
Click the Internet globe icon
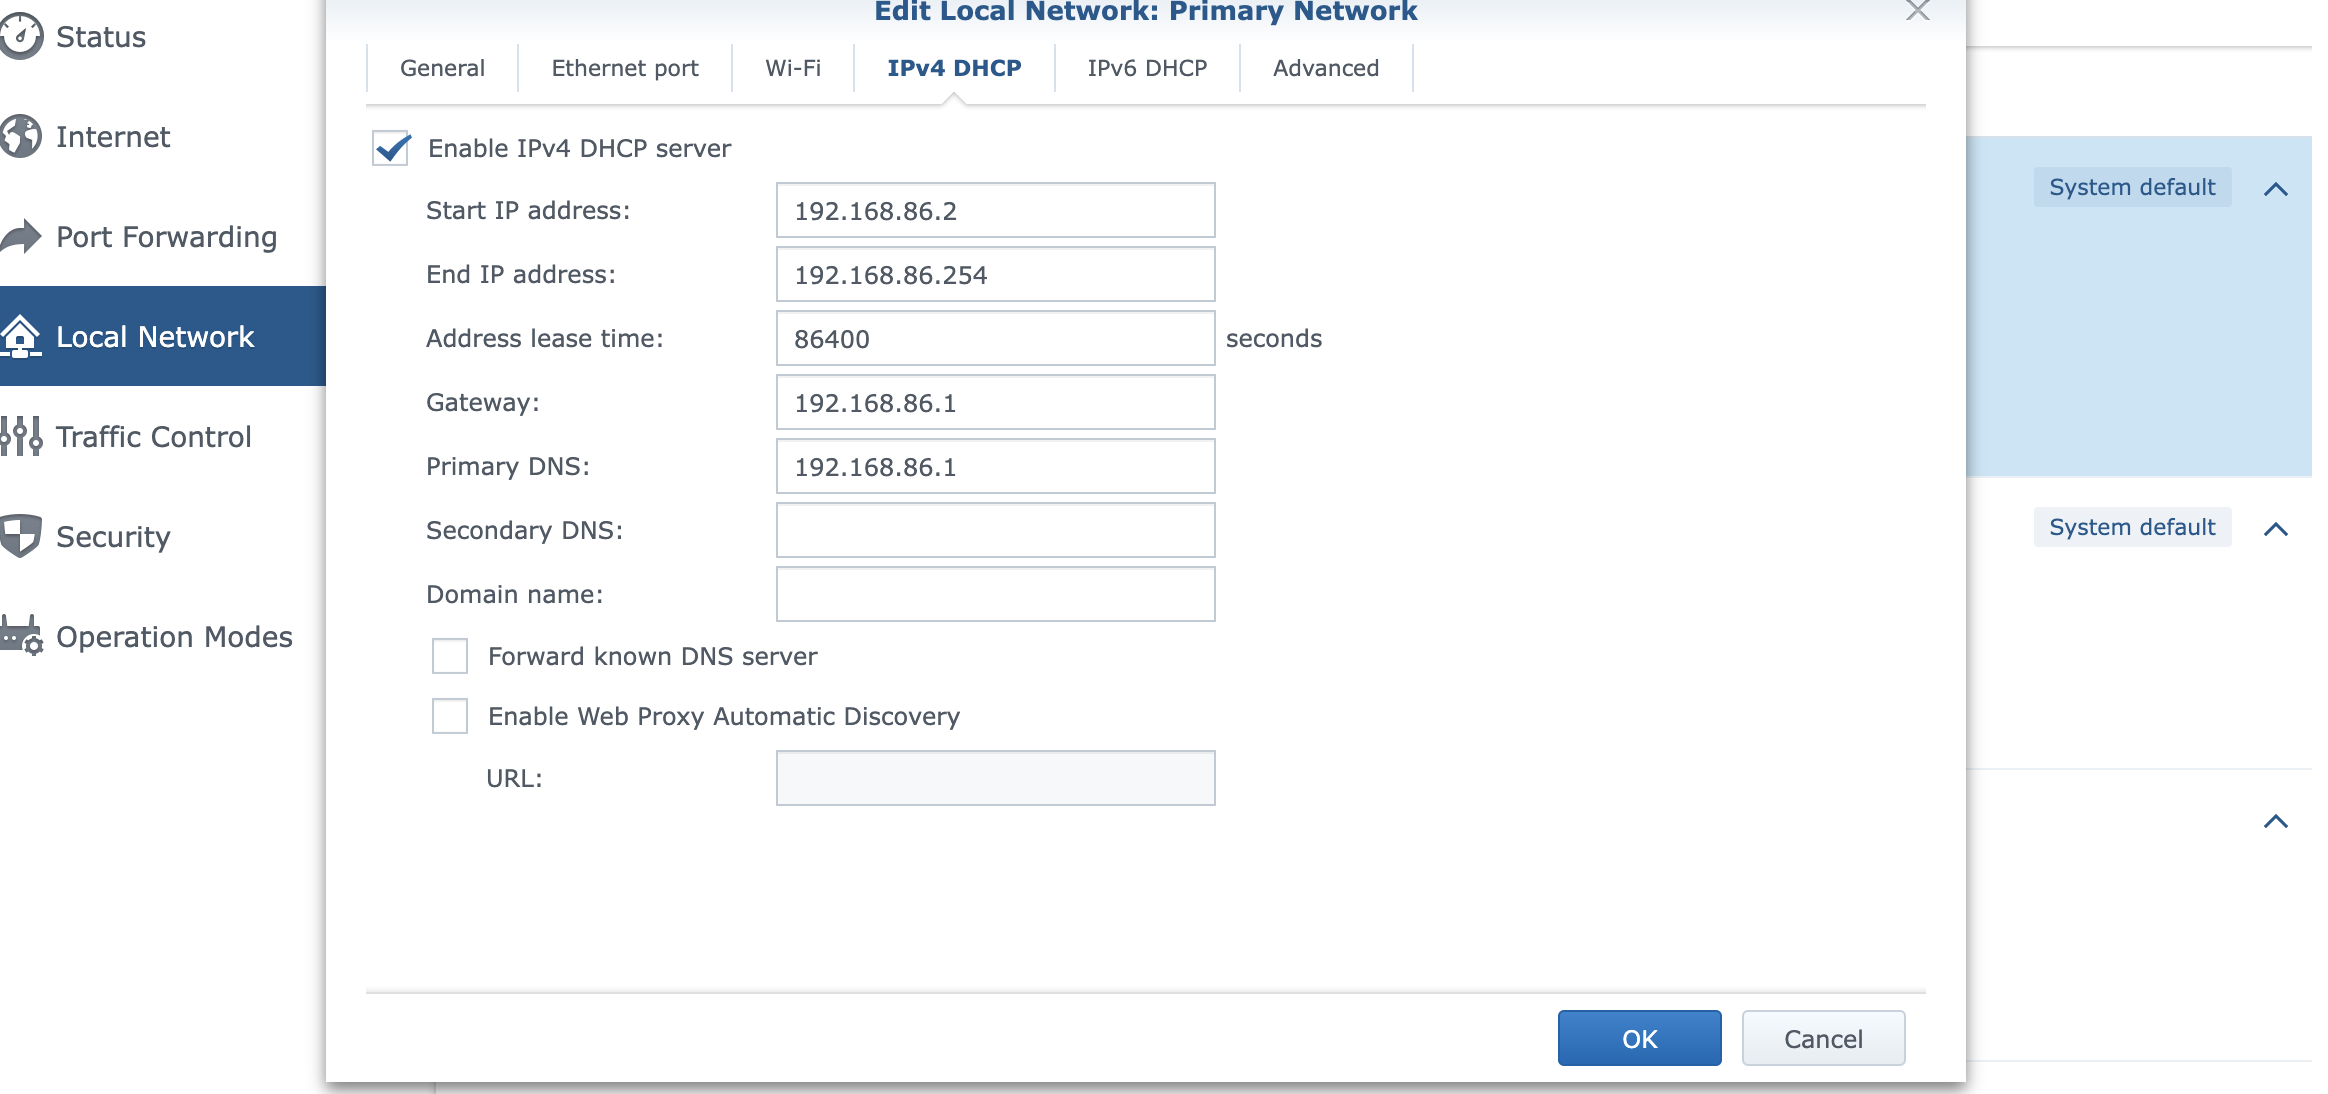pos(20,136)
